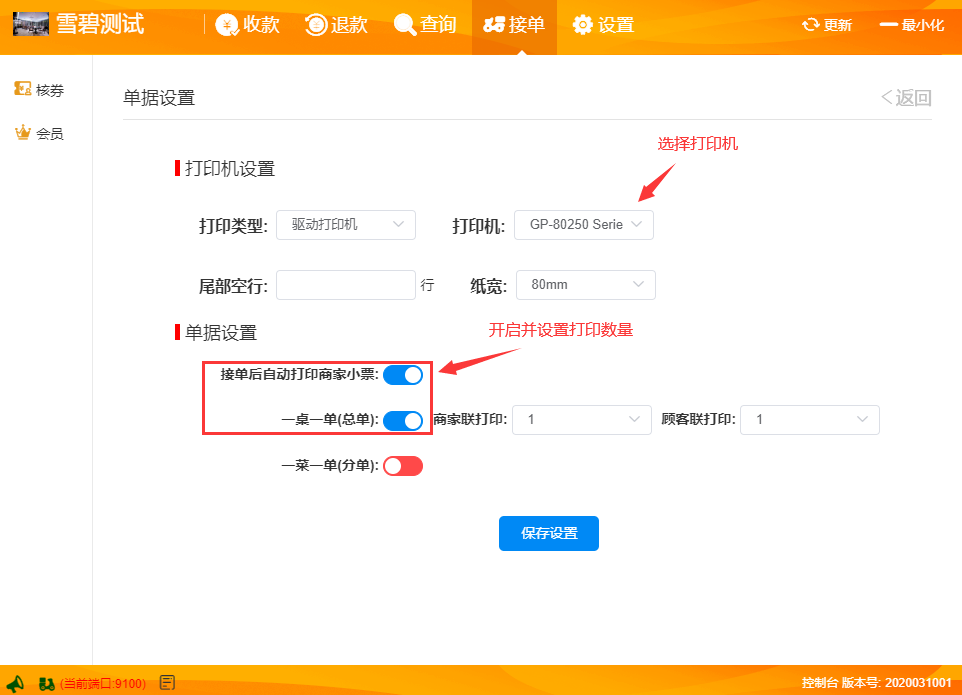This screenshot has width=962, height=695.
Task: Enable the 一菜一单(分单) switch
Action: tap(403, 466)
